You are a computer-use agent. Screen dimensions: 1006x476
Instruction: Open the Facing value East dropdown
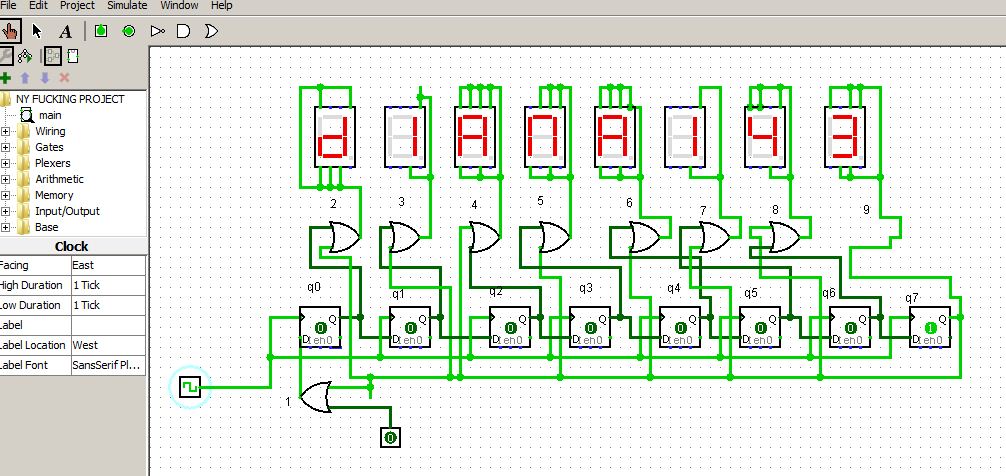(x=108, y=265)
